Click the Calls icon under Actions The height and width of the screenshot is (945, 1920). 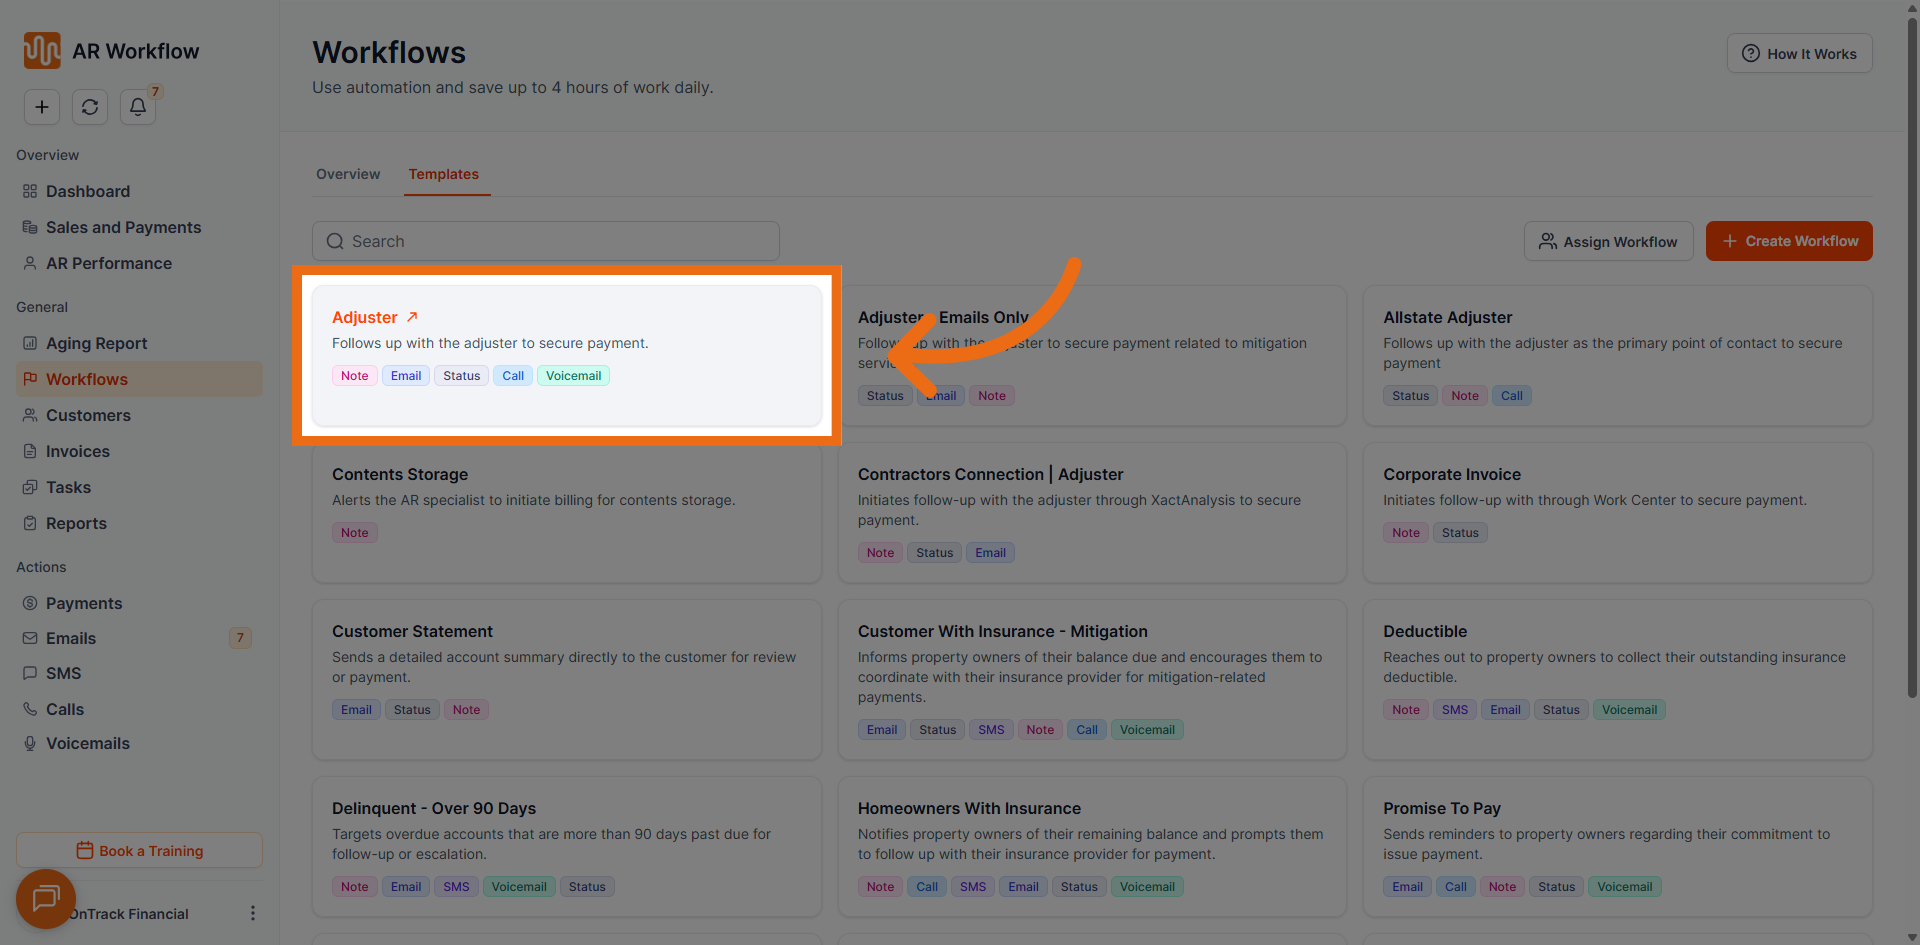(x=31, y=709)
